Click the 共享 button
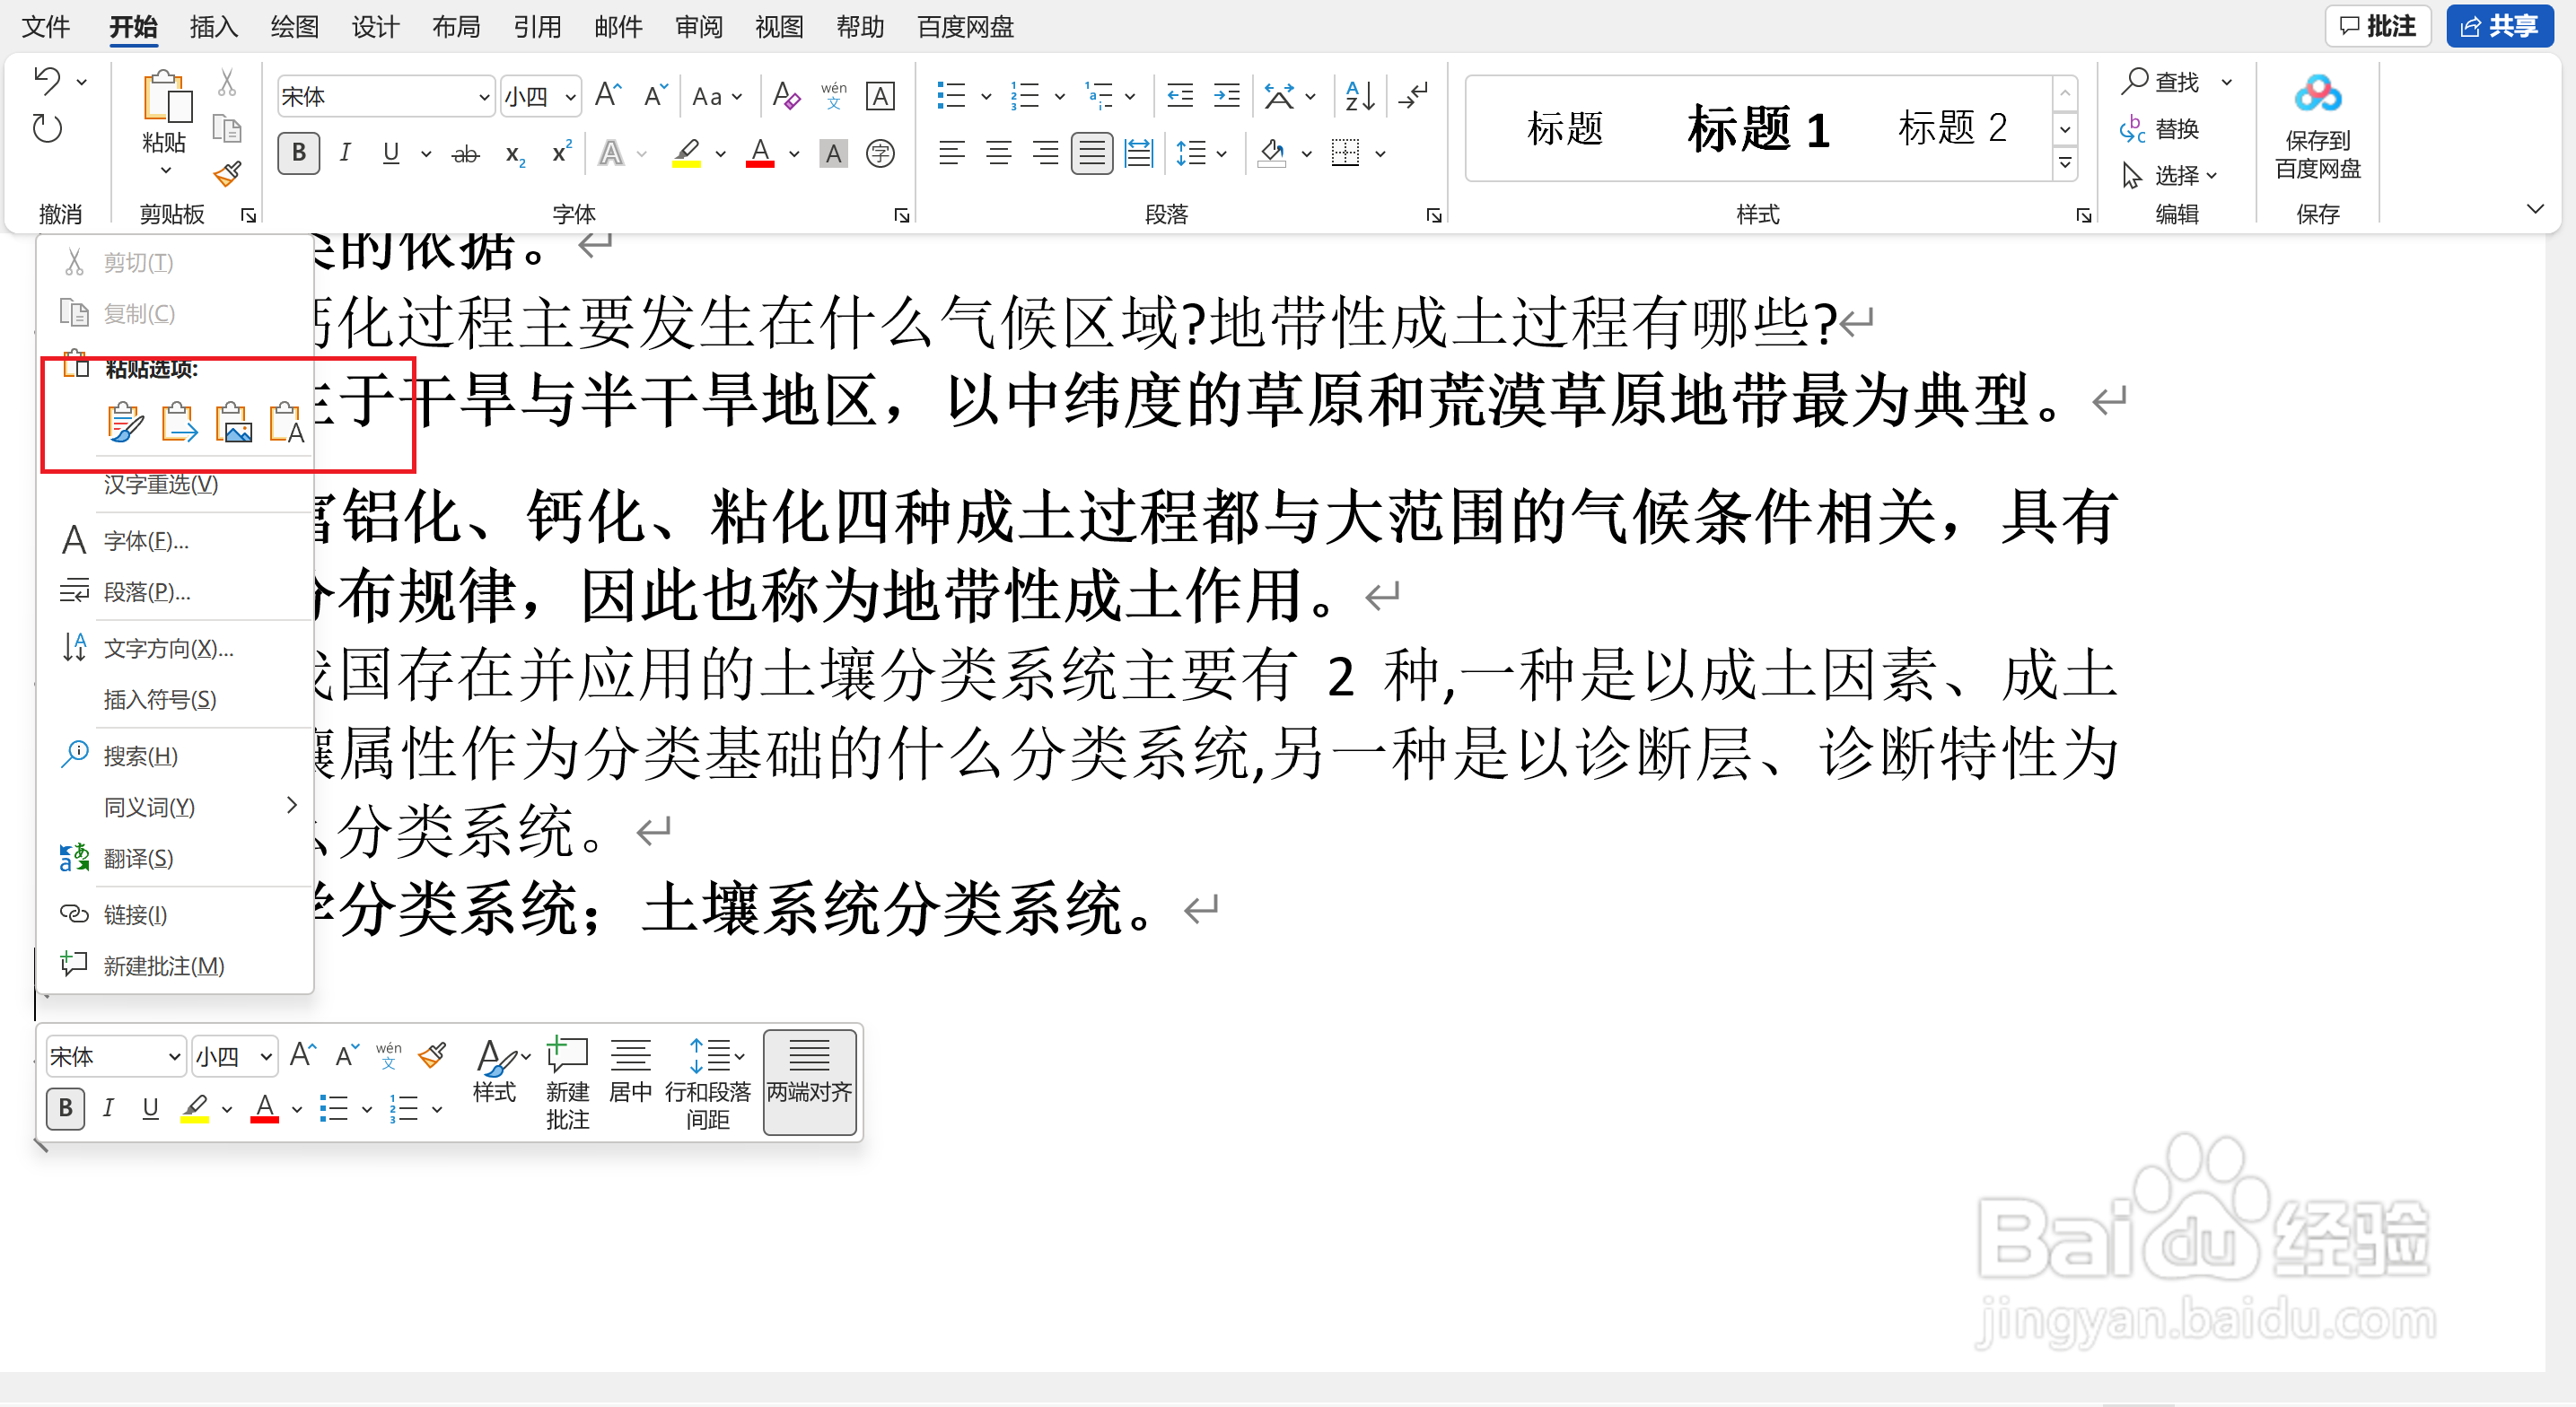Viewport: 2576px width, 1407px height. (2499, 26)
